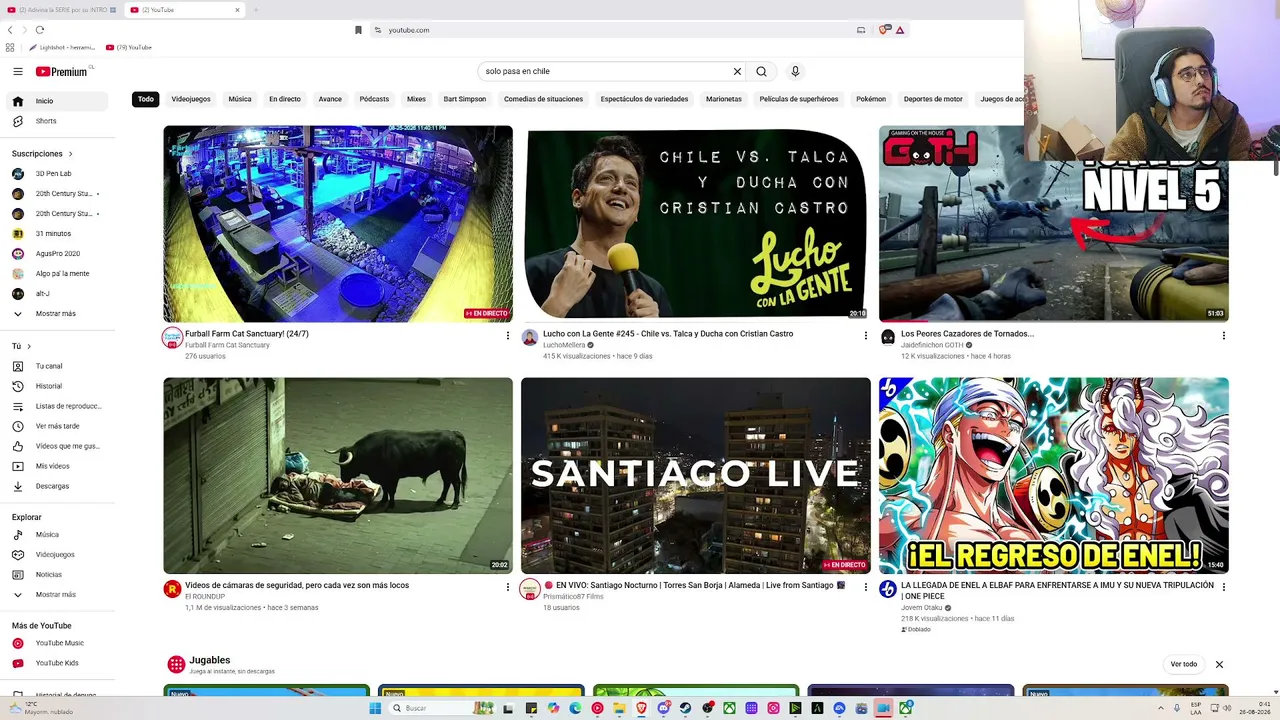Start voice search with the microphone icon

click(795, 71)
